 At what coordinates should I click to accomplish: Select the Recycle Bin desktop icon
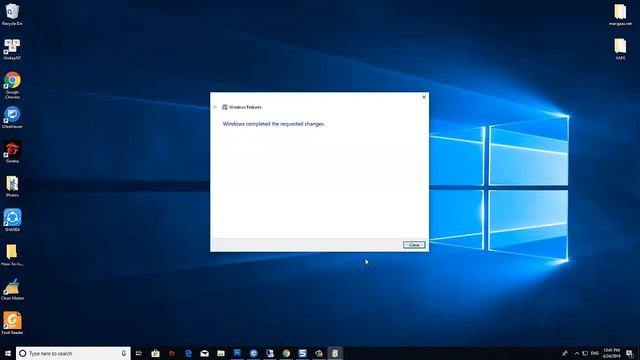click(12, 15)
